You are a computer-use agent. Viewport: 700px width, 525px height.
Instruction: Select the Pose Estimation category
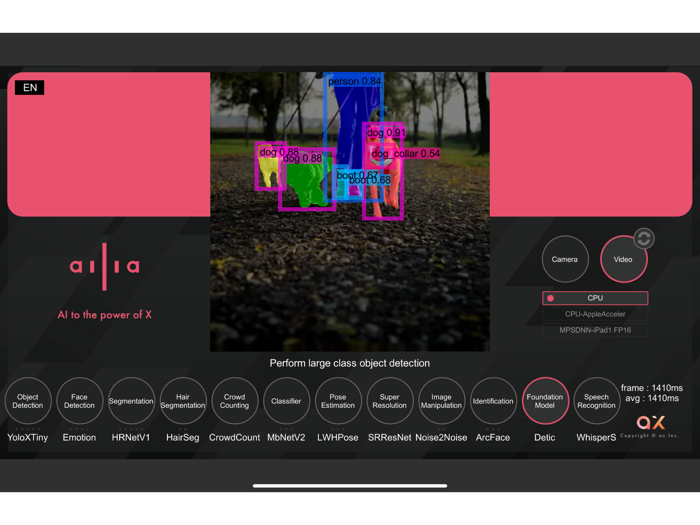(338, 401)
